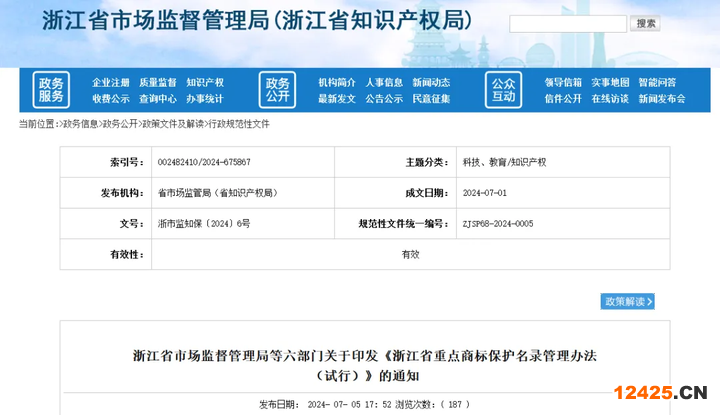
Task: Go to 知识产权 nav link
Action: point(205,82)
